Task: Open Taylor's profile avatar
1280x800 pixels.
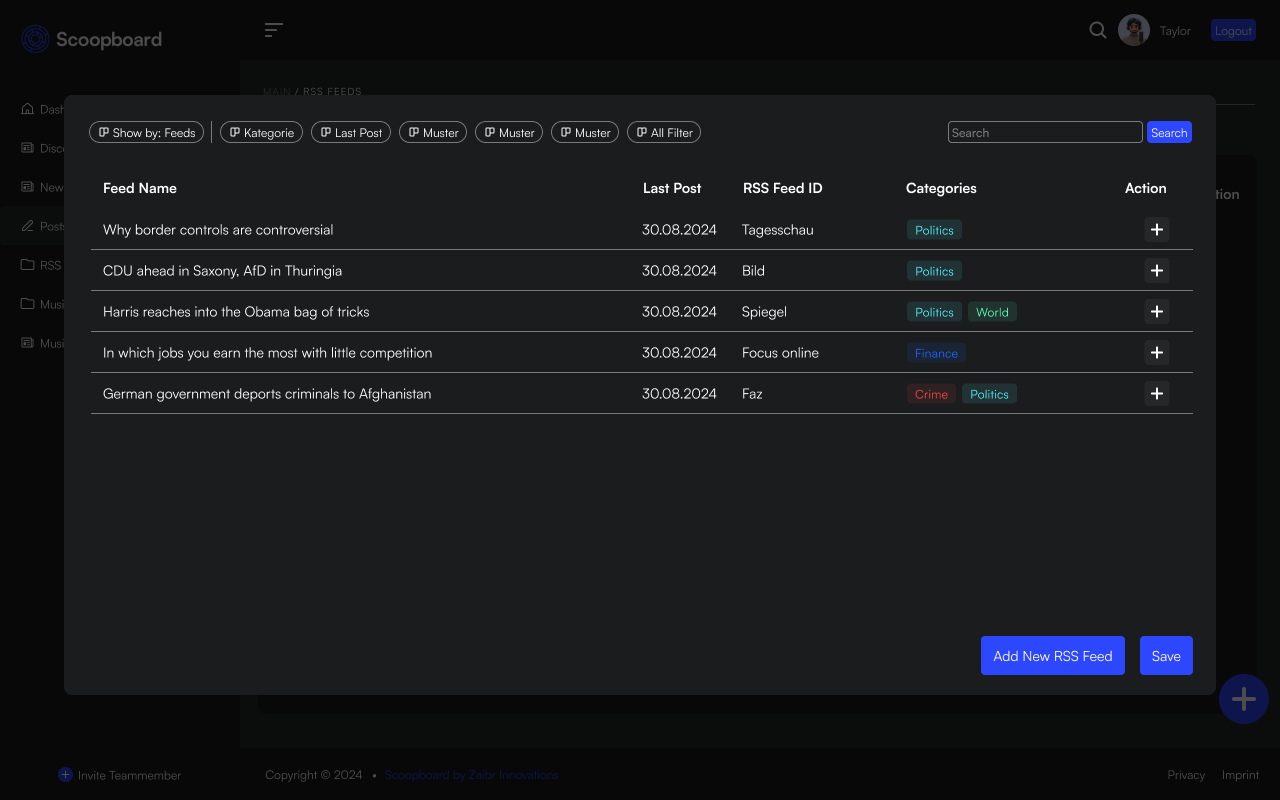Action: 1133,30
